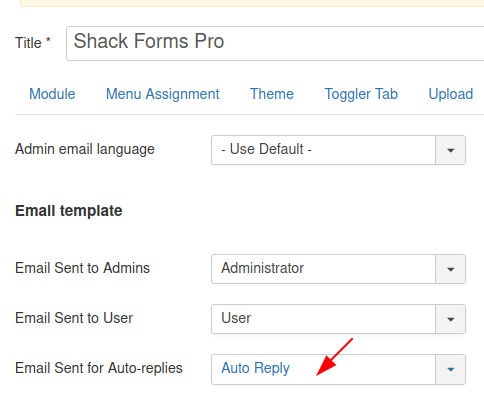
Task: Open Email Sent to User dropdown
Action: click(x=338, y=319)
